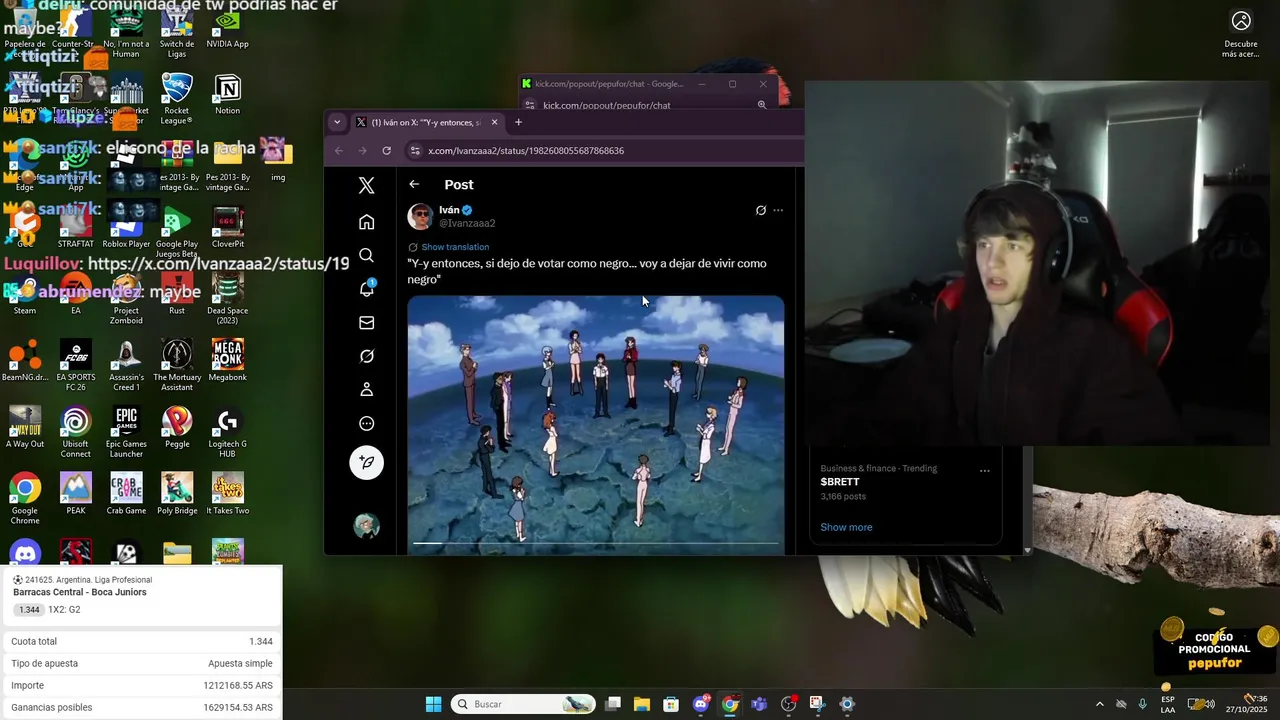
Task: Click the browser forward arrow
Action: pyautogui.click(x=362, y=151)
